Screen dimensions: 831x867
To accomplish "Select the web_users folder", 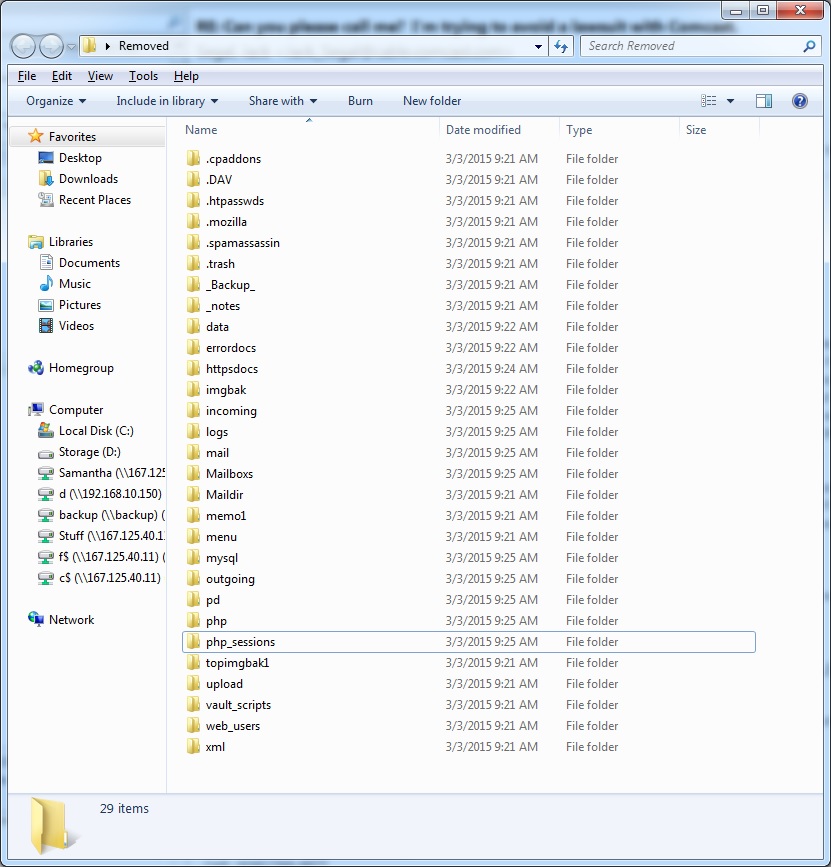I will point(233,726).
